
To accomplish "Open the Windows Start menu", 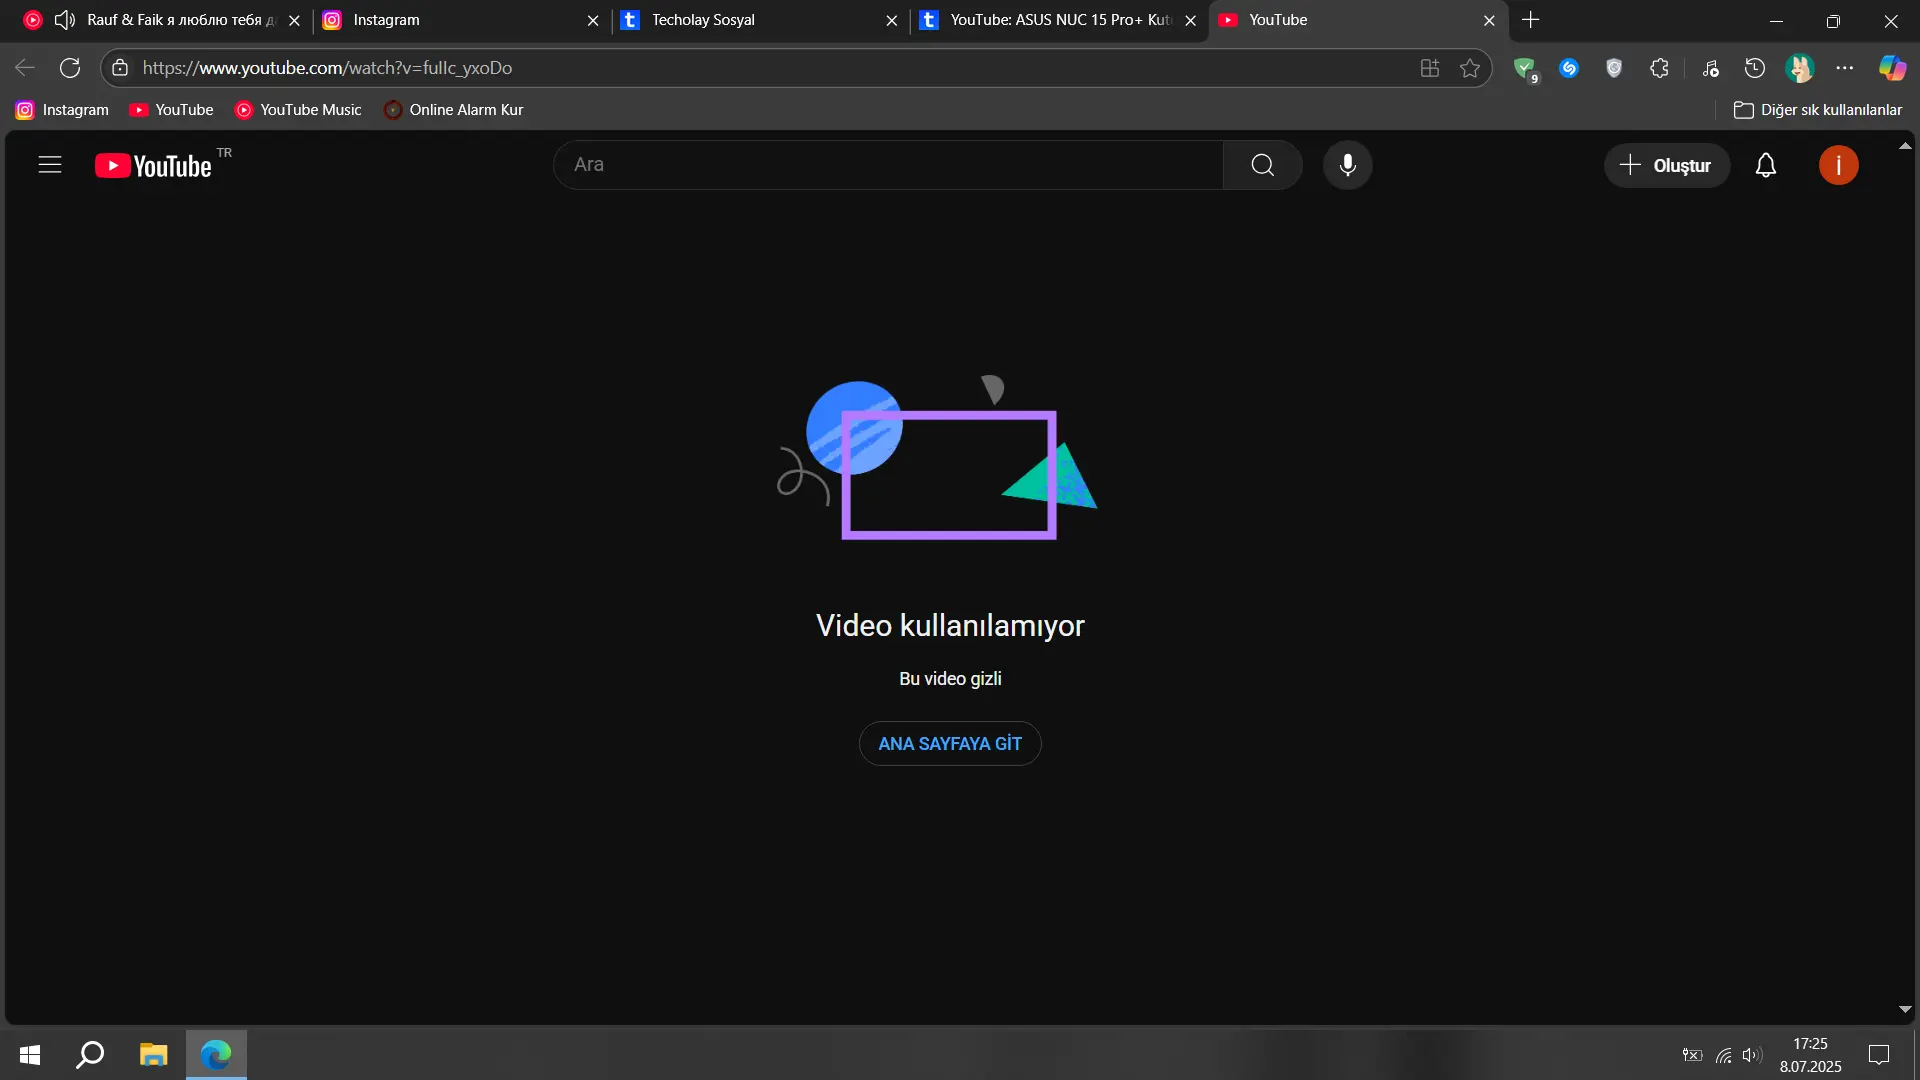I will 30,1055.
